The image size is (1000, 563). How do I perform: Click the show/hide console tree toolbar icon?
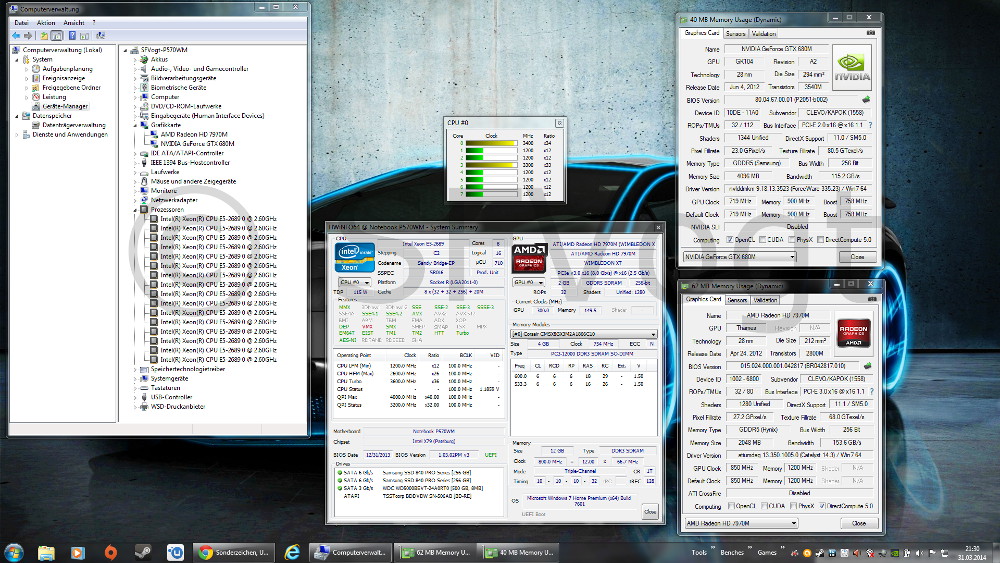point(57,36)
